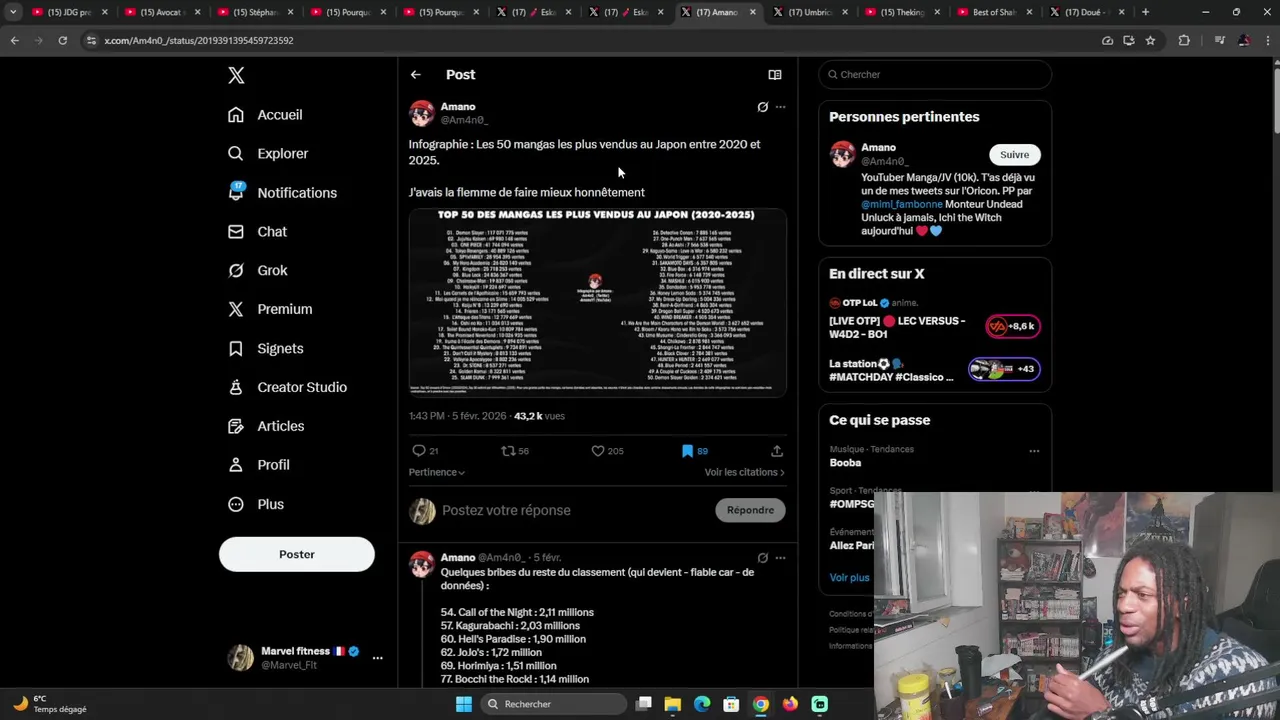Open more options for Booba trend
Image resolution: width=1280 pixels, height=720 pixels.
[1034, 451]
